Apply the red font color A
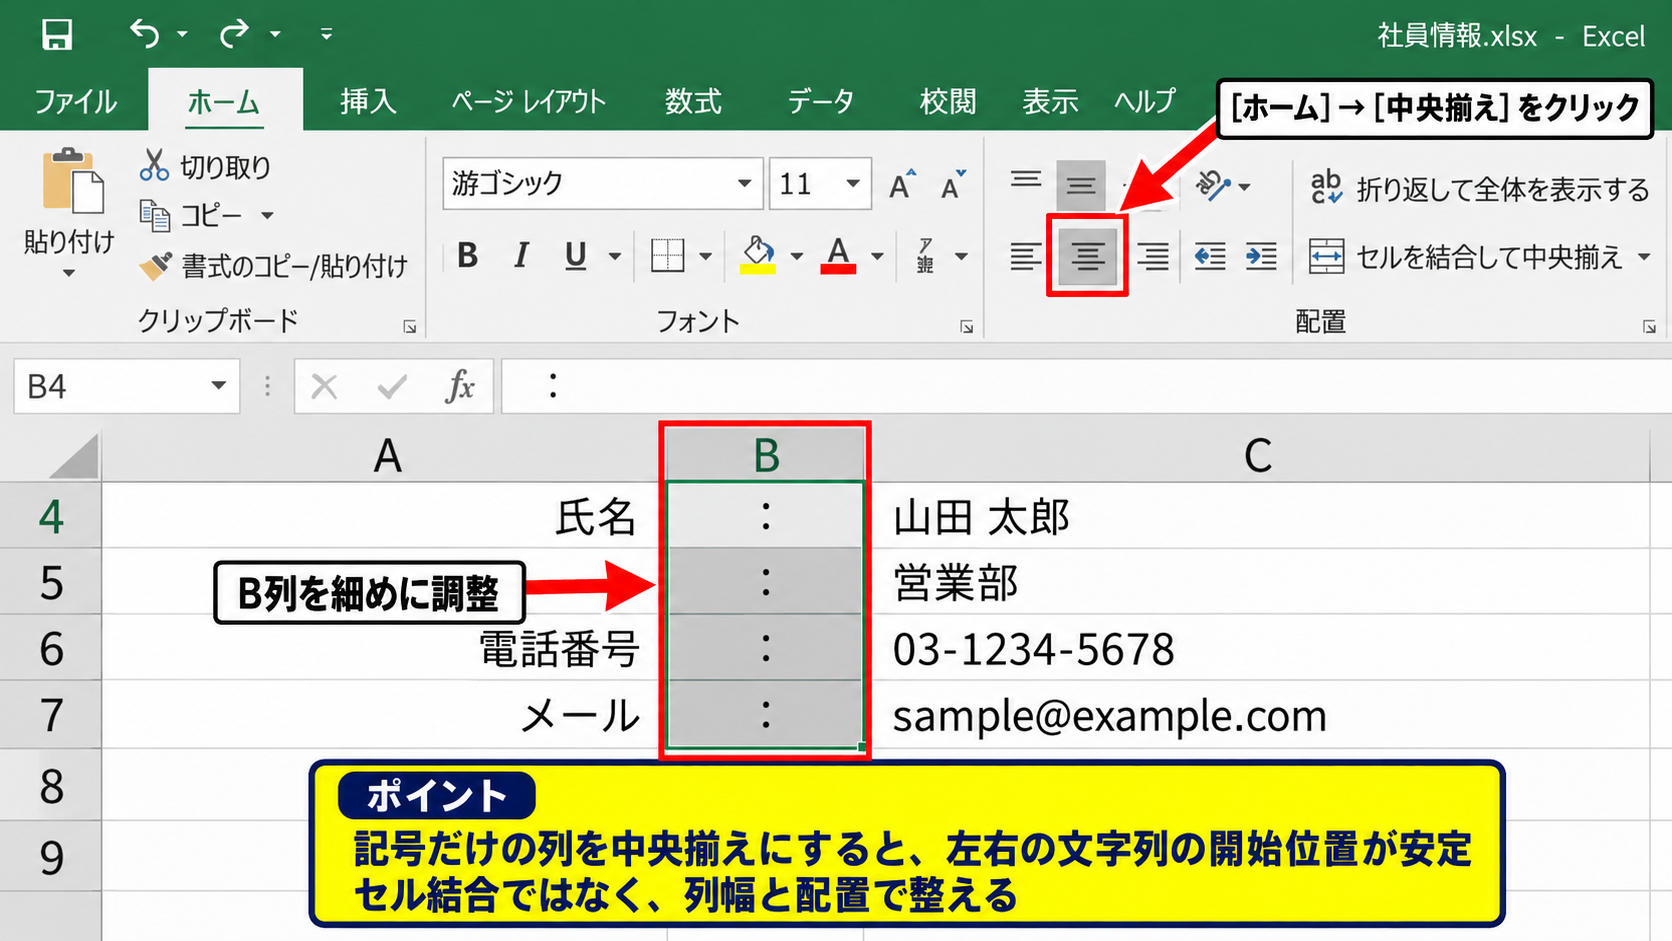The width and height of the screenshot is (1672, 941). pyautogui.click(x=838, y=256)
